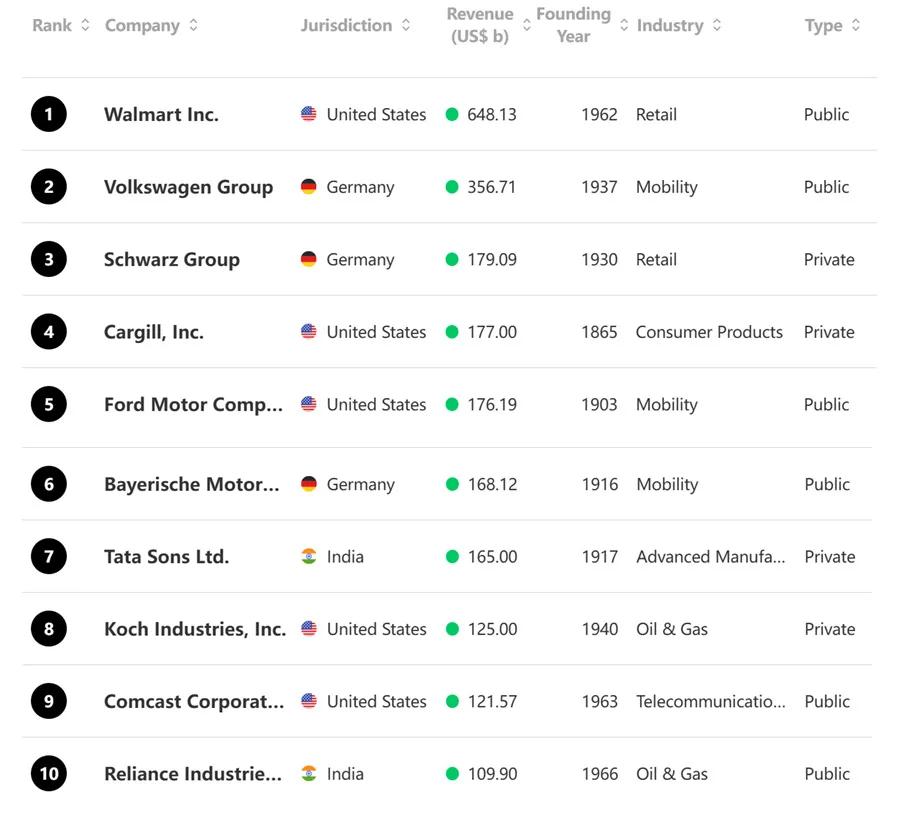The image size is (900, 835).
Task: Click the green status dot beside 125.00
Action: [x=452, y=629]
